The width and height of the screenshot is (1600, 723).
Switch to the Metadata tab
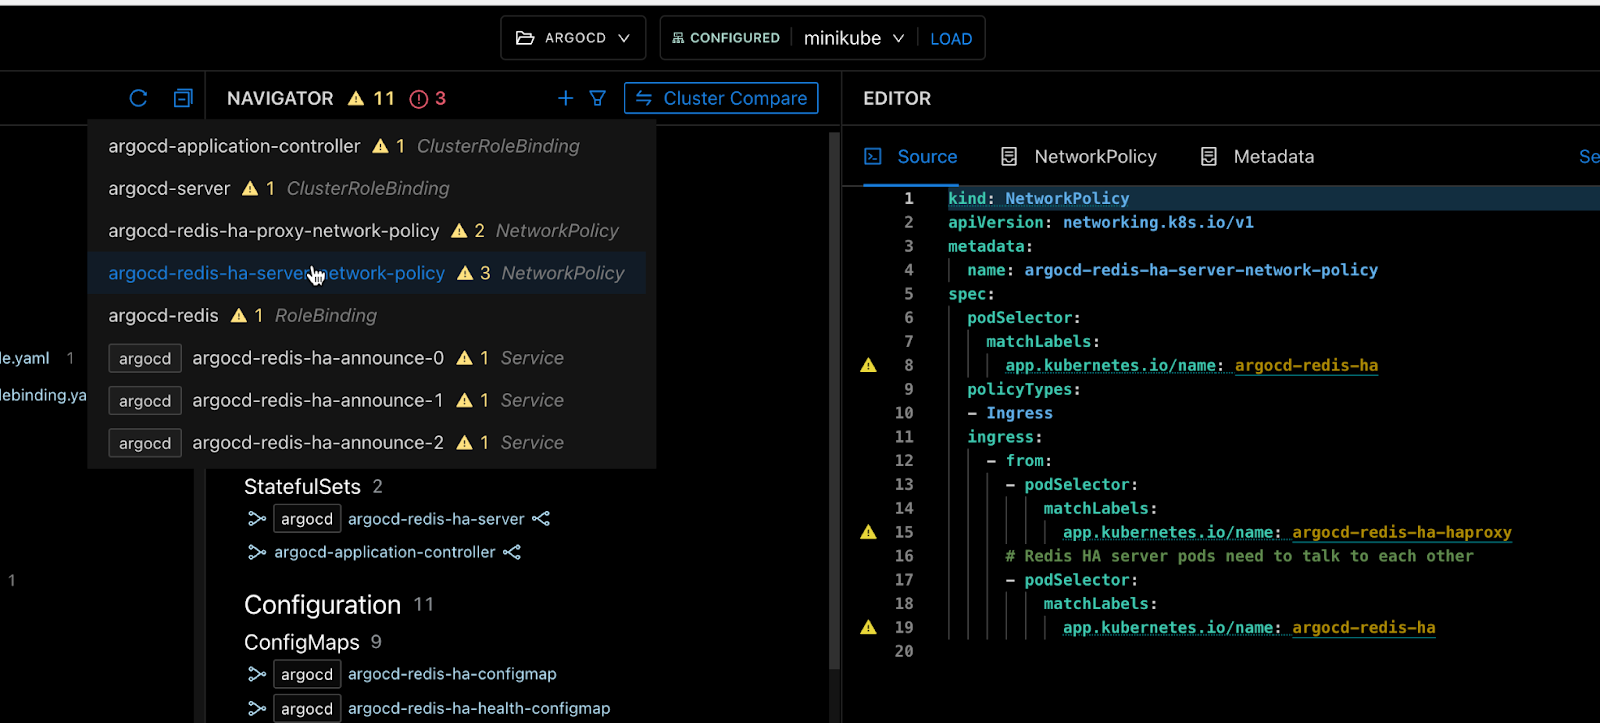tap(1257, 156)
